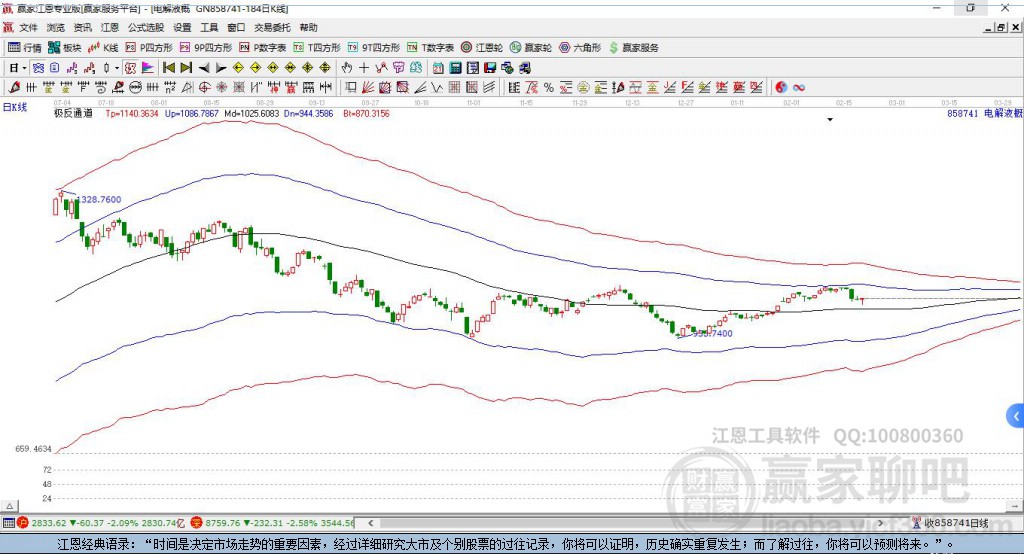The image size is (1024, 554).
Task: Open the 设置 menu
Action: tap(182, 27)
